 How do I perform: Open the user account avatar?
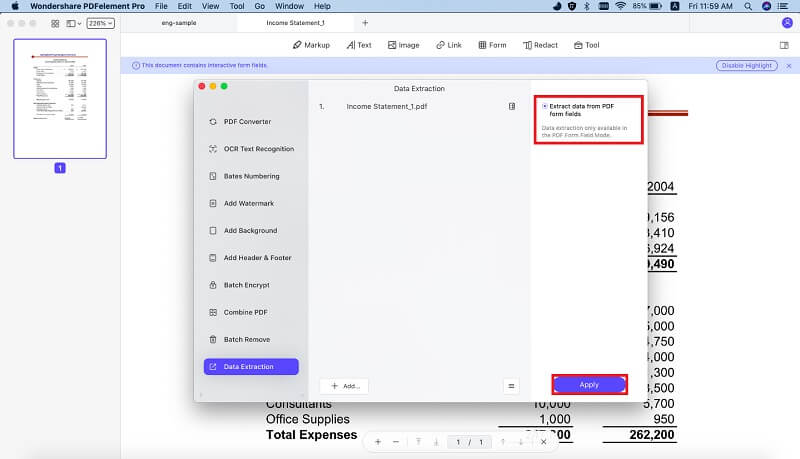point(787,23)
